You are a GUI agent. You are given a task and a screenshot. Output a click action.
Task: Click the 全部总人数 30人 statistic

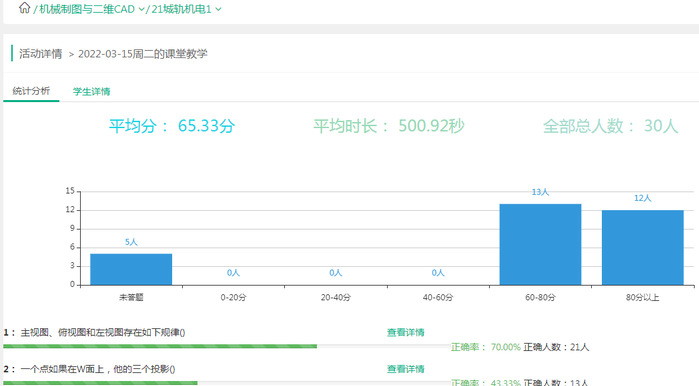pos(610,126)
